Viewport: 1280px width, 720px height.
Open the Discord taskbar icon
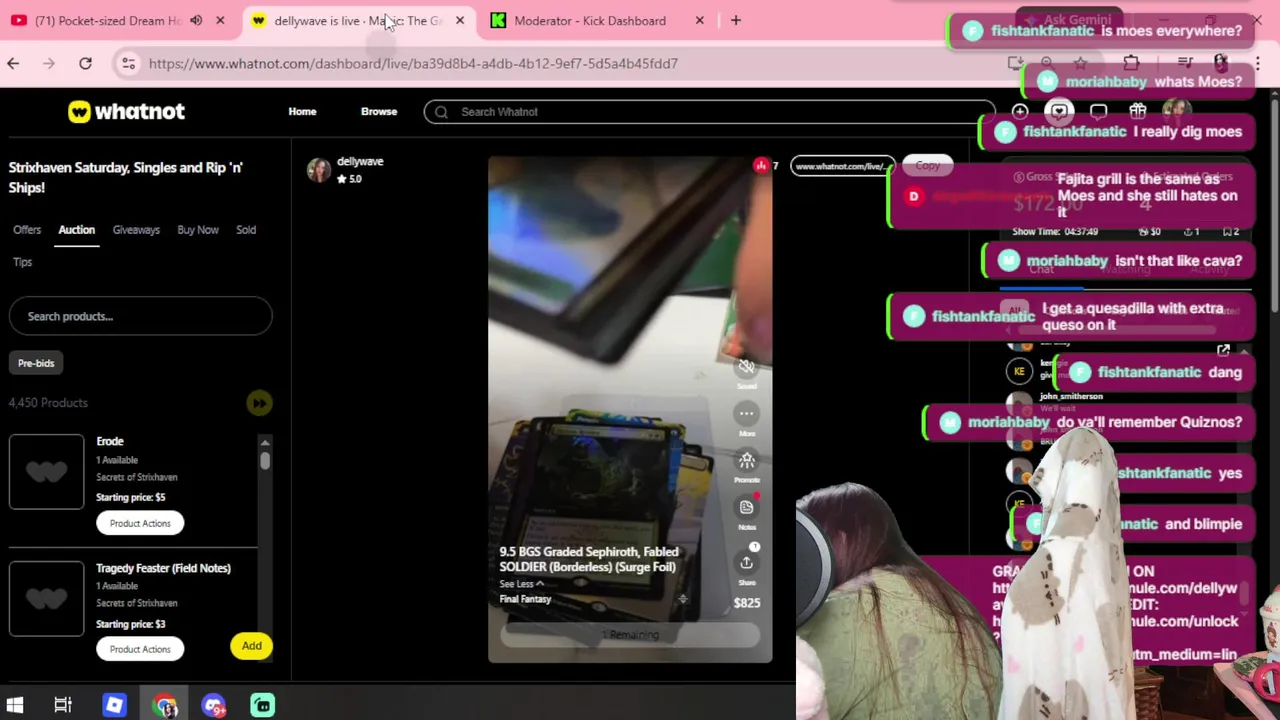(x=214, y=706)
